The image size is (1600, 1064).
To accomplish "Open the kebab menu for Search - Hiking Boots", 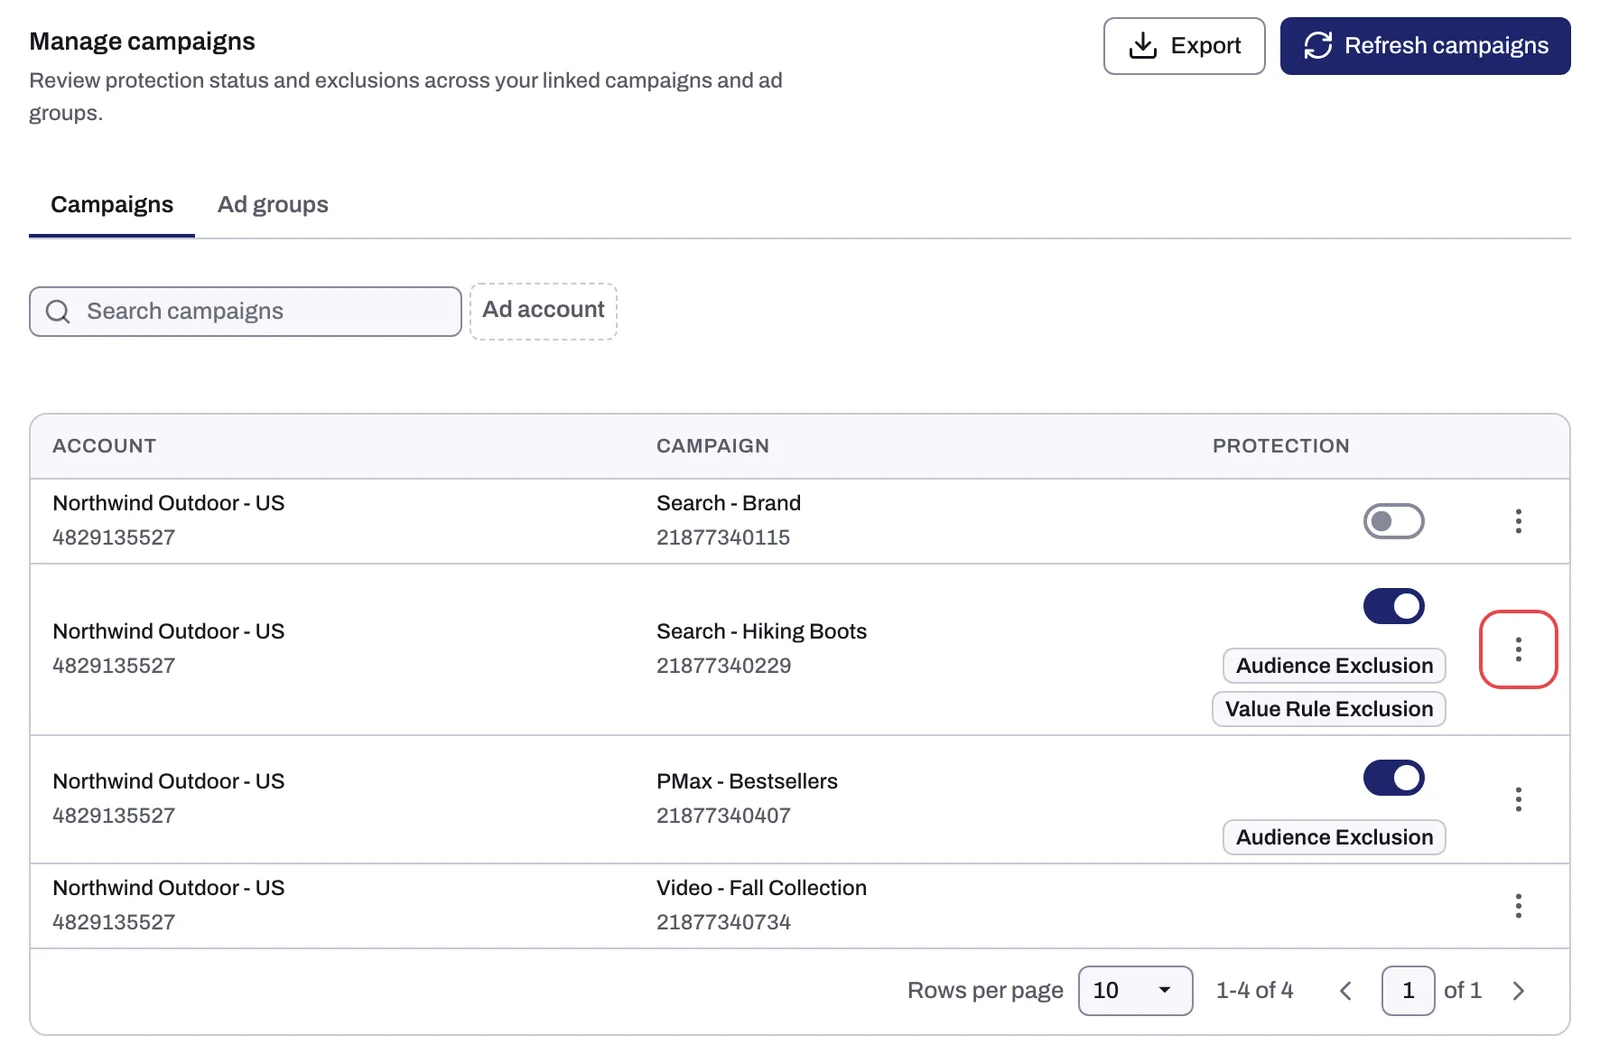I will click(x=1518, y=649).
